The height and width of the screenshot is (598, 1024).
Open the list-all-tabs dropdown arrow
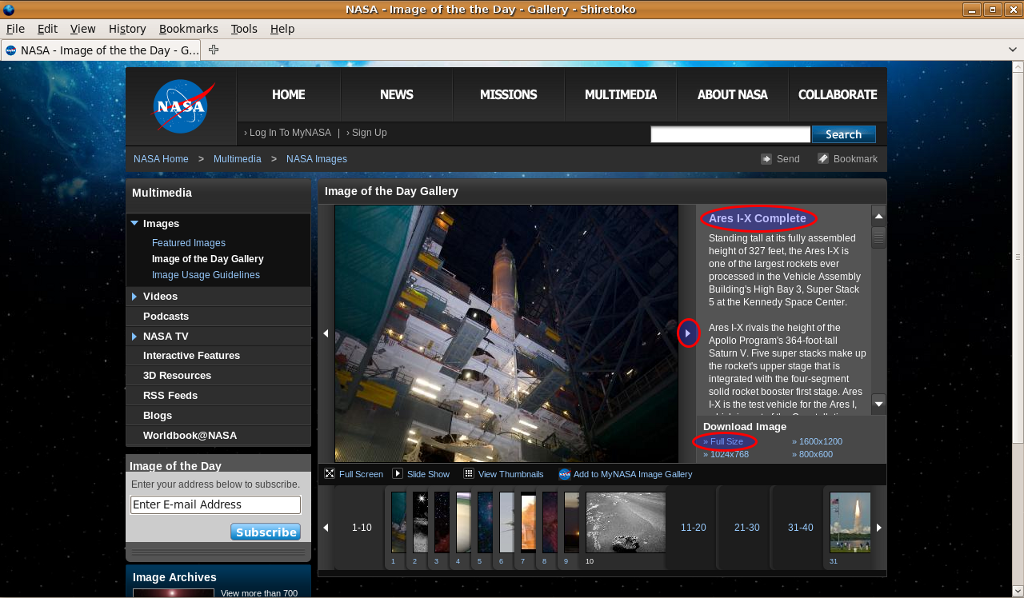point(1012,50)
